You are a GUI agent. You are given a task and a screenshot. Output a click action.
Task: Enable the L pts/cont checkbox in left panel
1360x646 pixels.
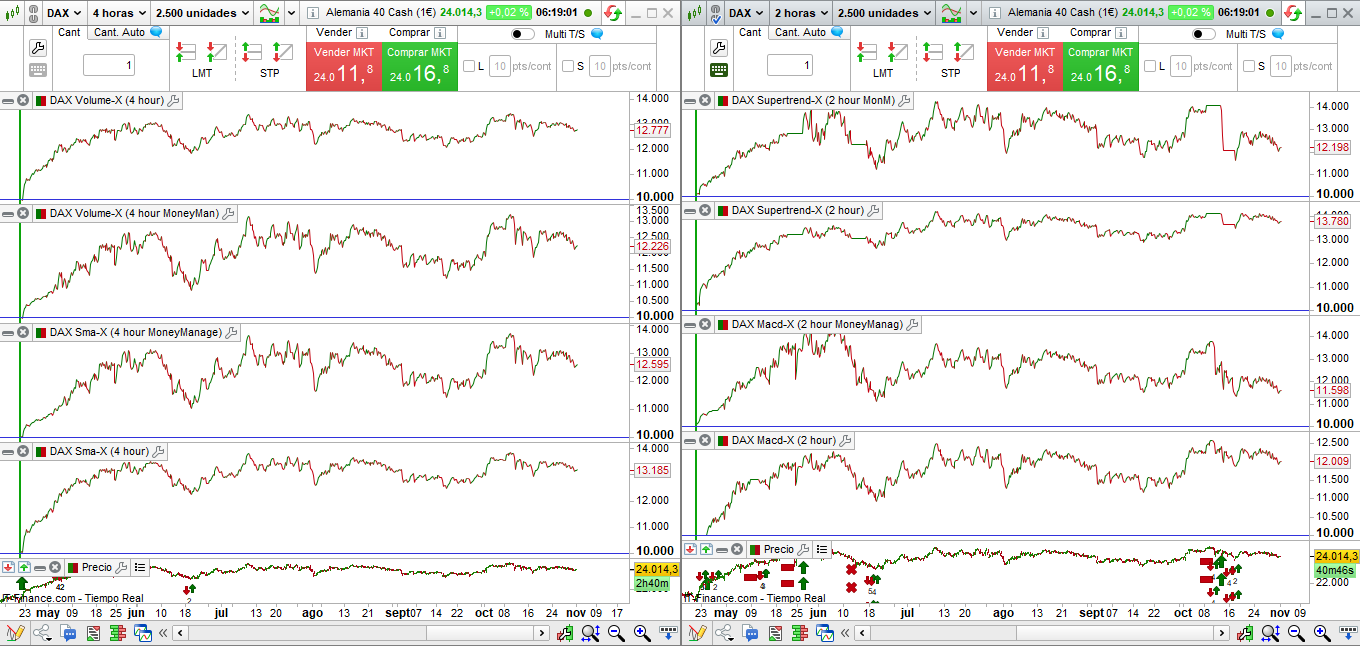(x=469, y=66)
